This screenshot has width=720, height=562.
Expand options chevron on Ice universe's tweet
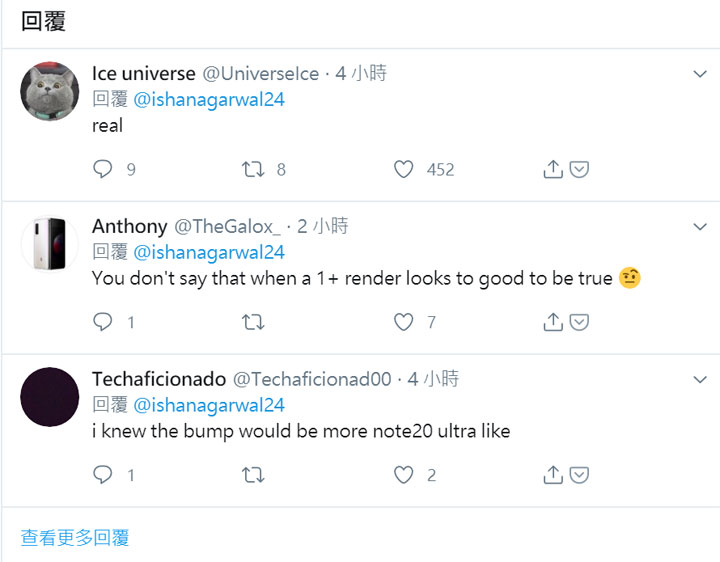coord(701,75)
